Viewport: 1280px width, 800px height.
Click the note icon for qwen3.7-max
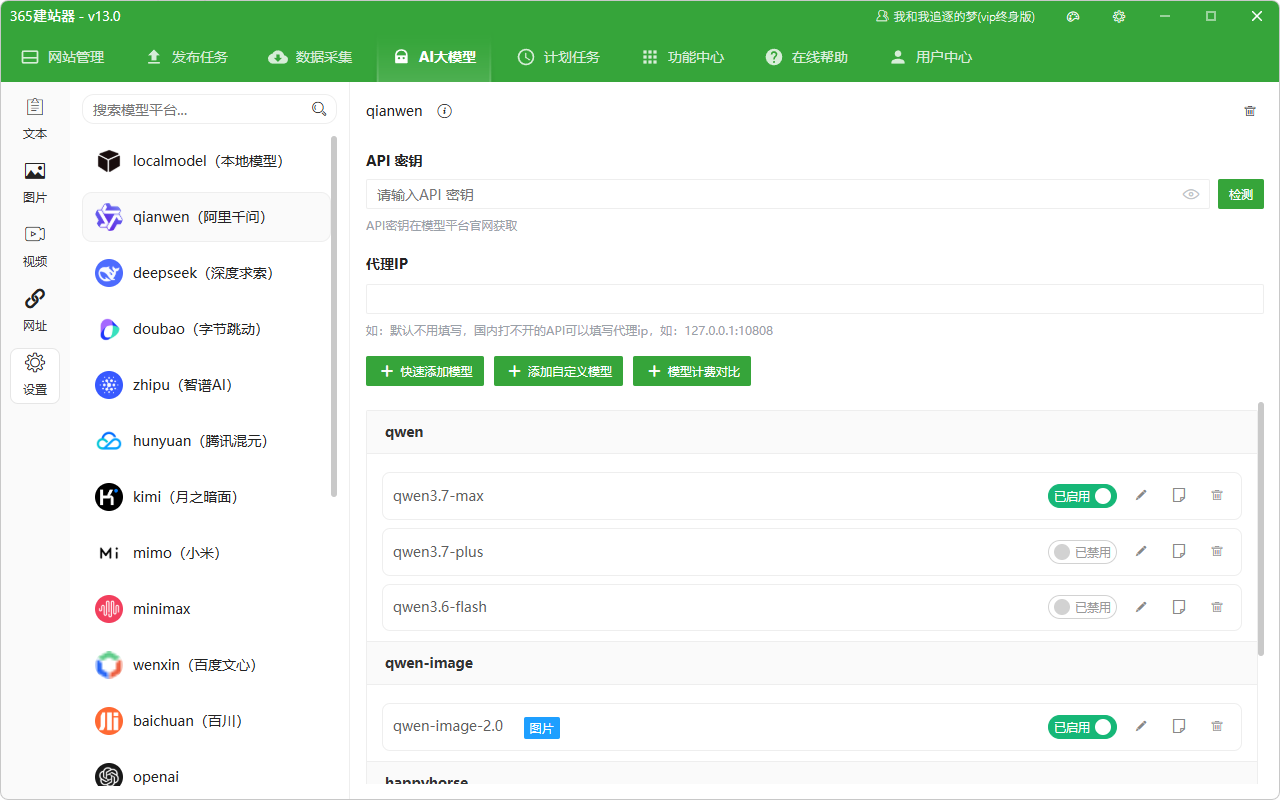(1179, 495)
